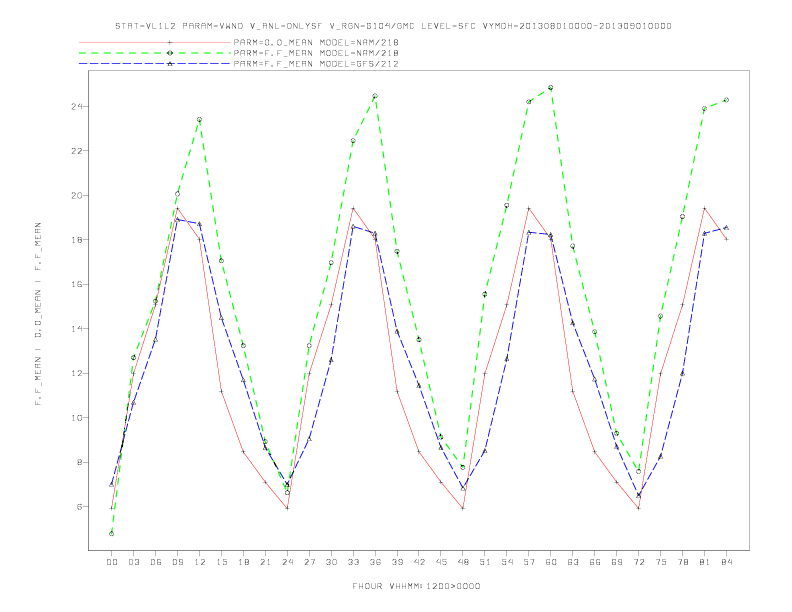Click x-axis tick label 18
The height and width of the screenshot is (612, 792).
click(243, 562)
